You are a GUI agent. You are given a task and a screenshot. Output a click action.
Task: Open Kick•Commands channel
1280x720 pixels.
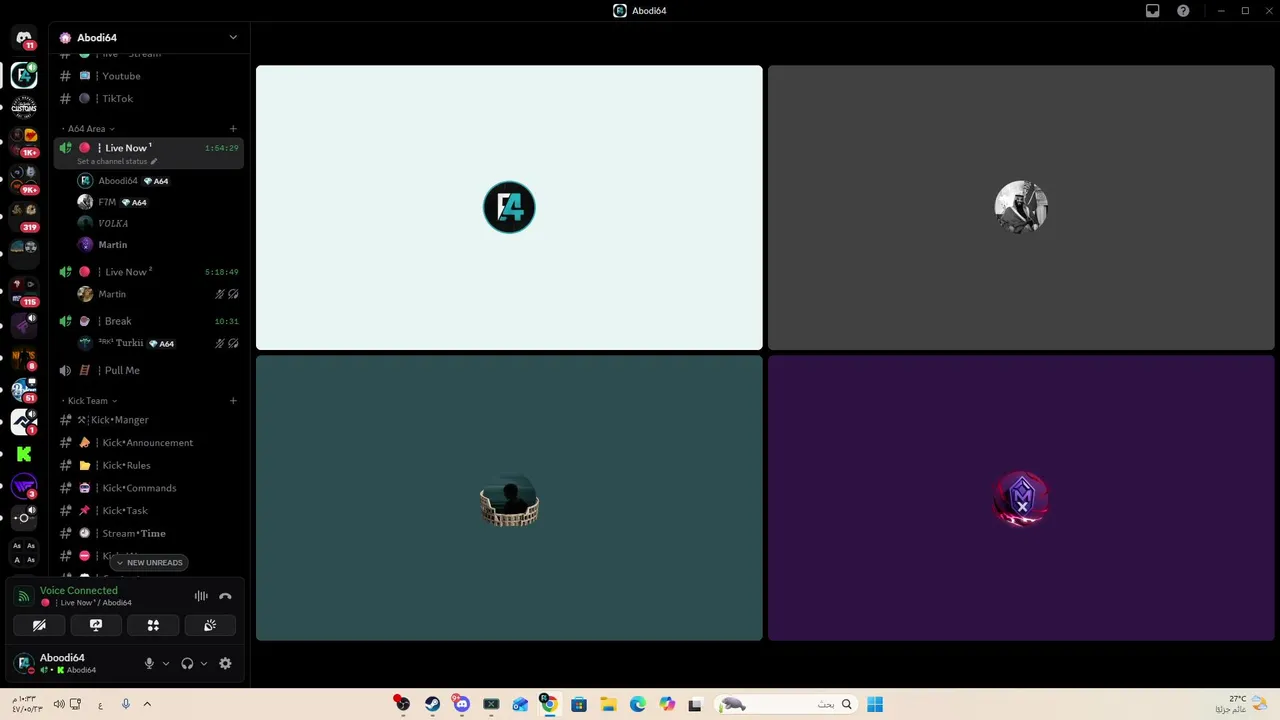point(148,488)
